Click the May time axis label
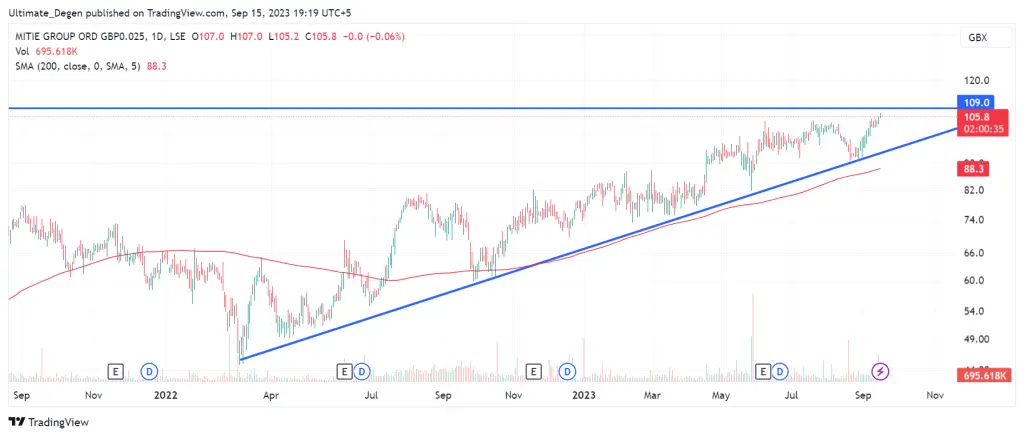Screen dimensions: 1024x437 (720, 395)
